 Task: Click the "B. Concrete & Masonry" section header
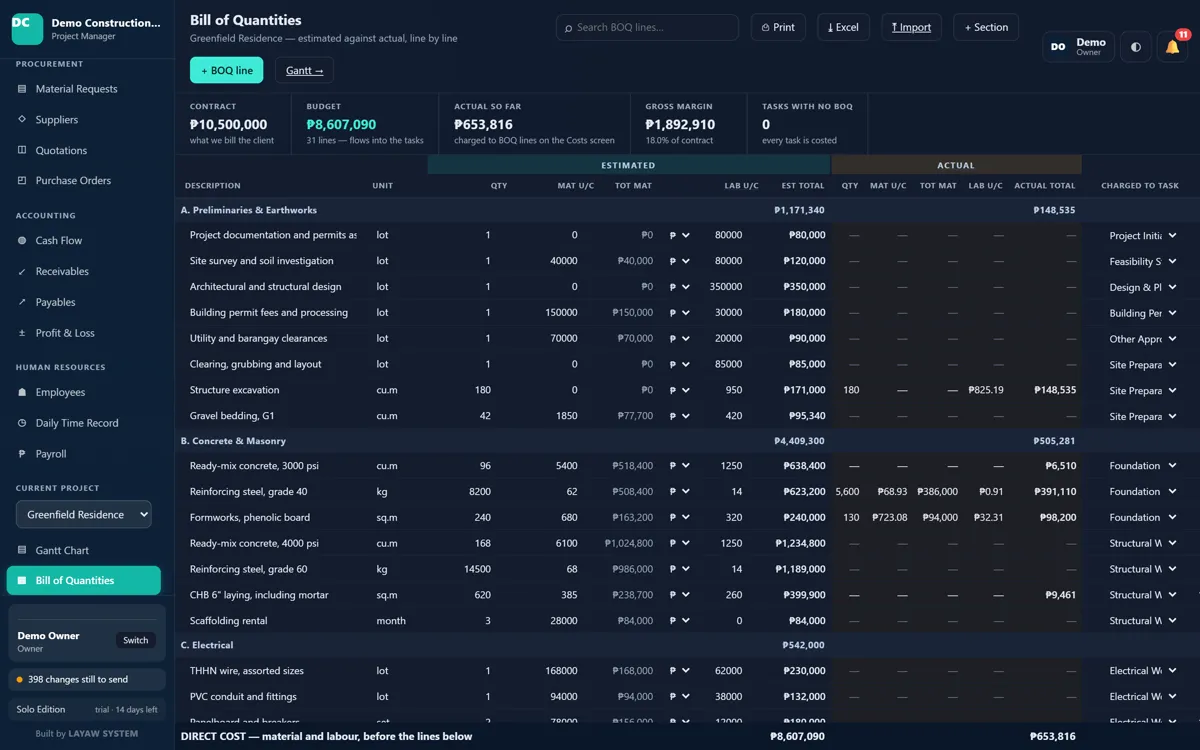point(233,441)
